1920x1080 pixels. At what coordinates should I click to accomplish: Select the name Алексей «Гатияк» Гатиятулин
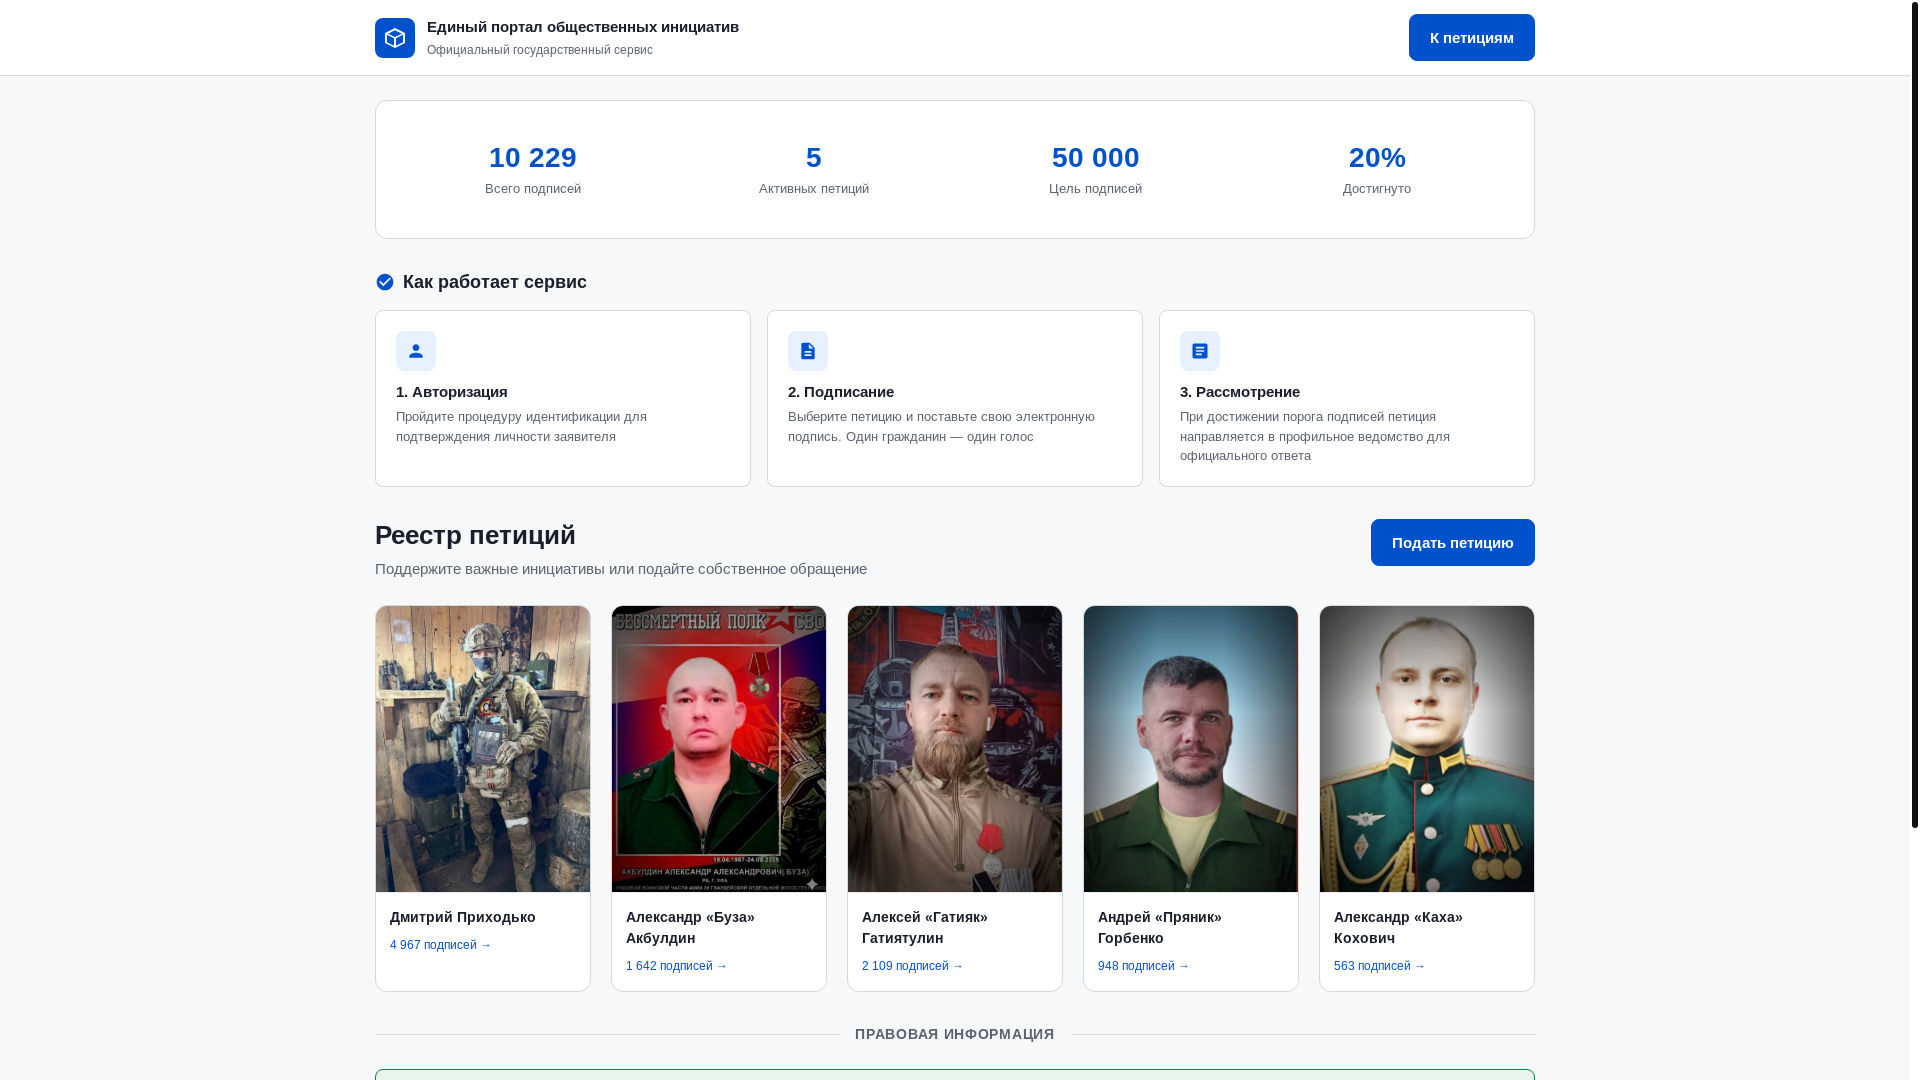click(x=925, y=928)
